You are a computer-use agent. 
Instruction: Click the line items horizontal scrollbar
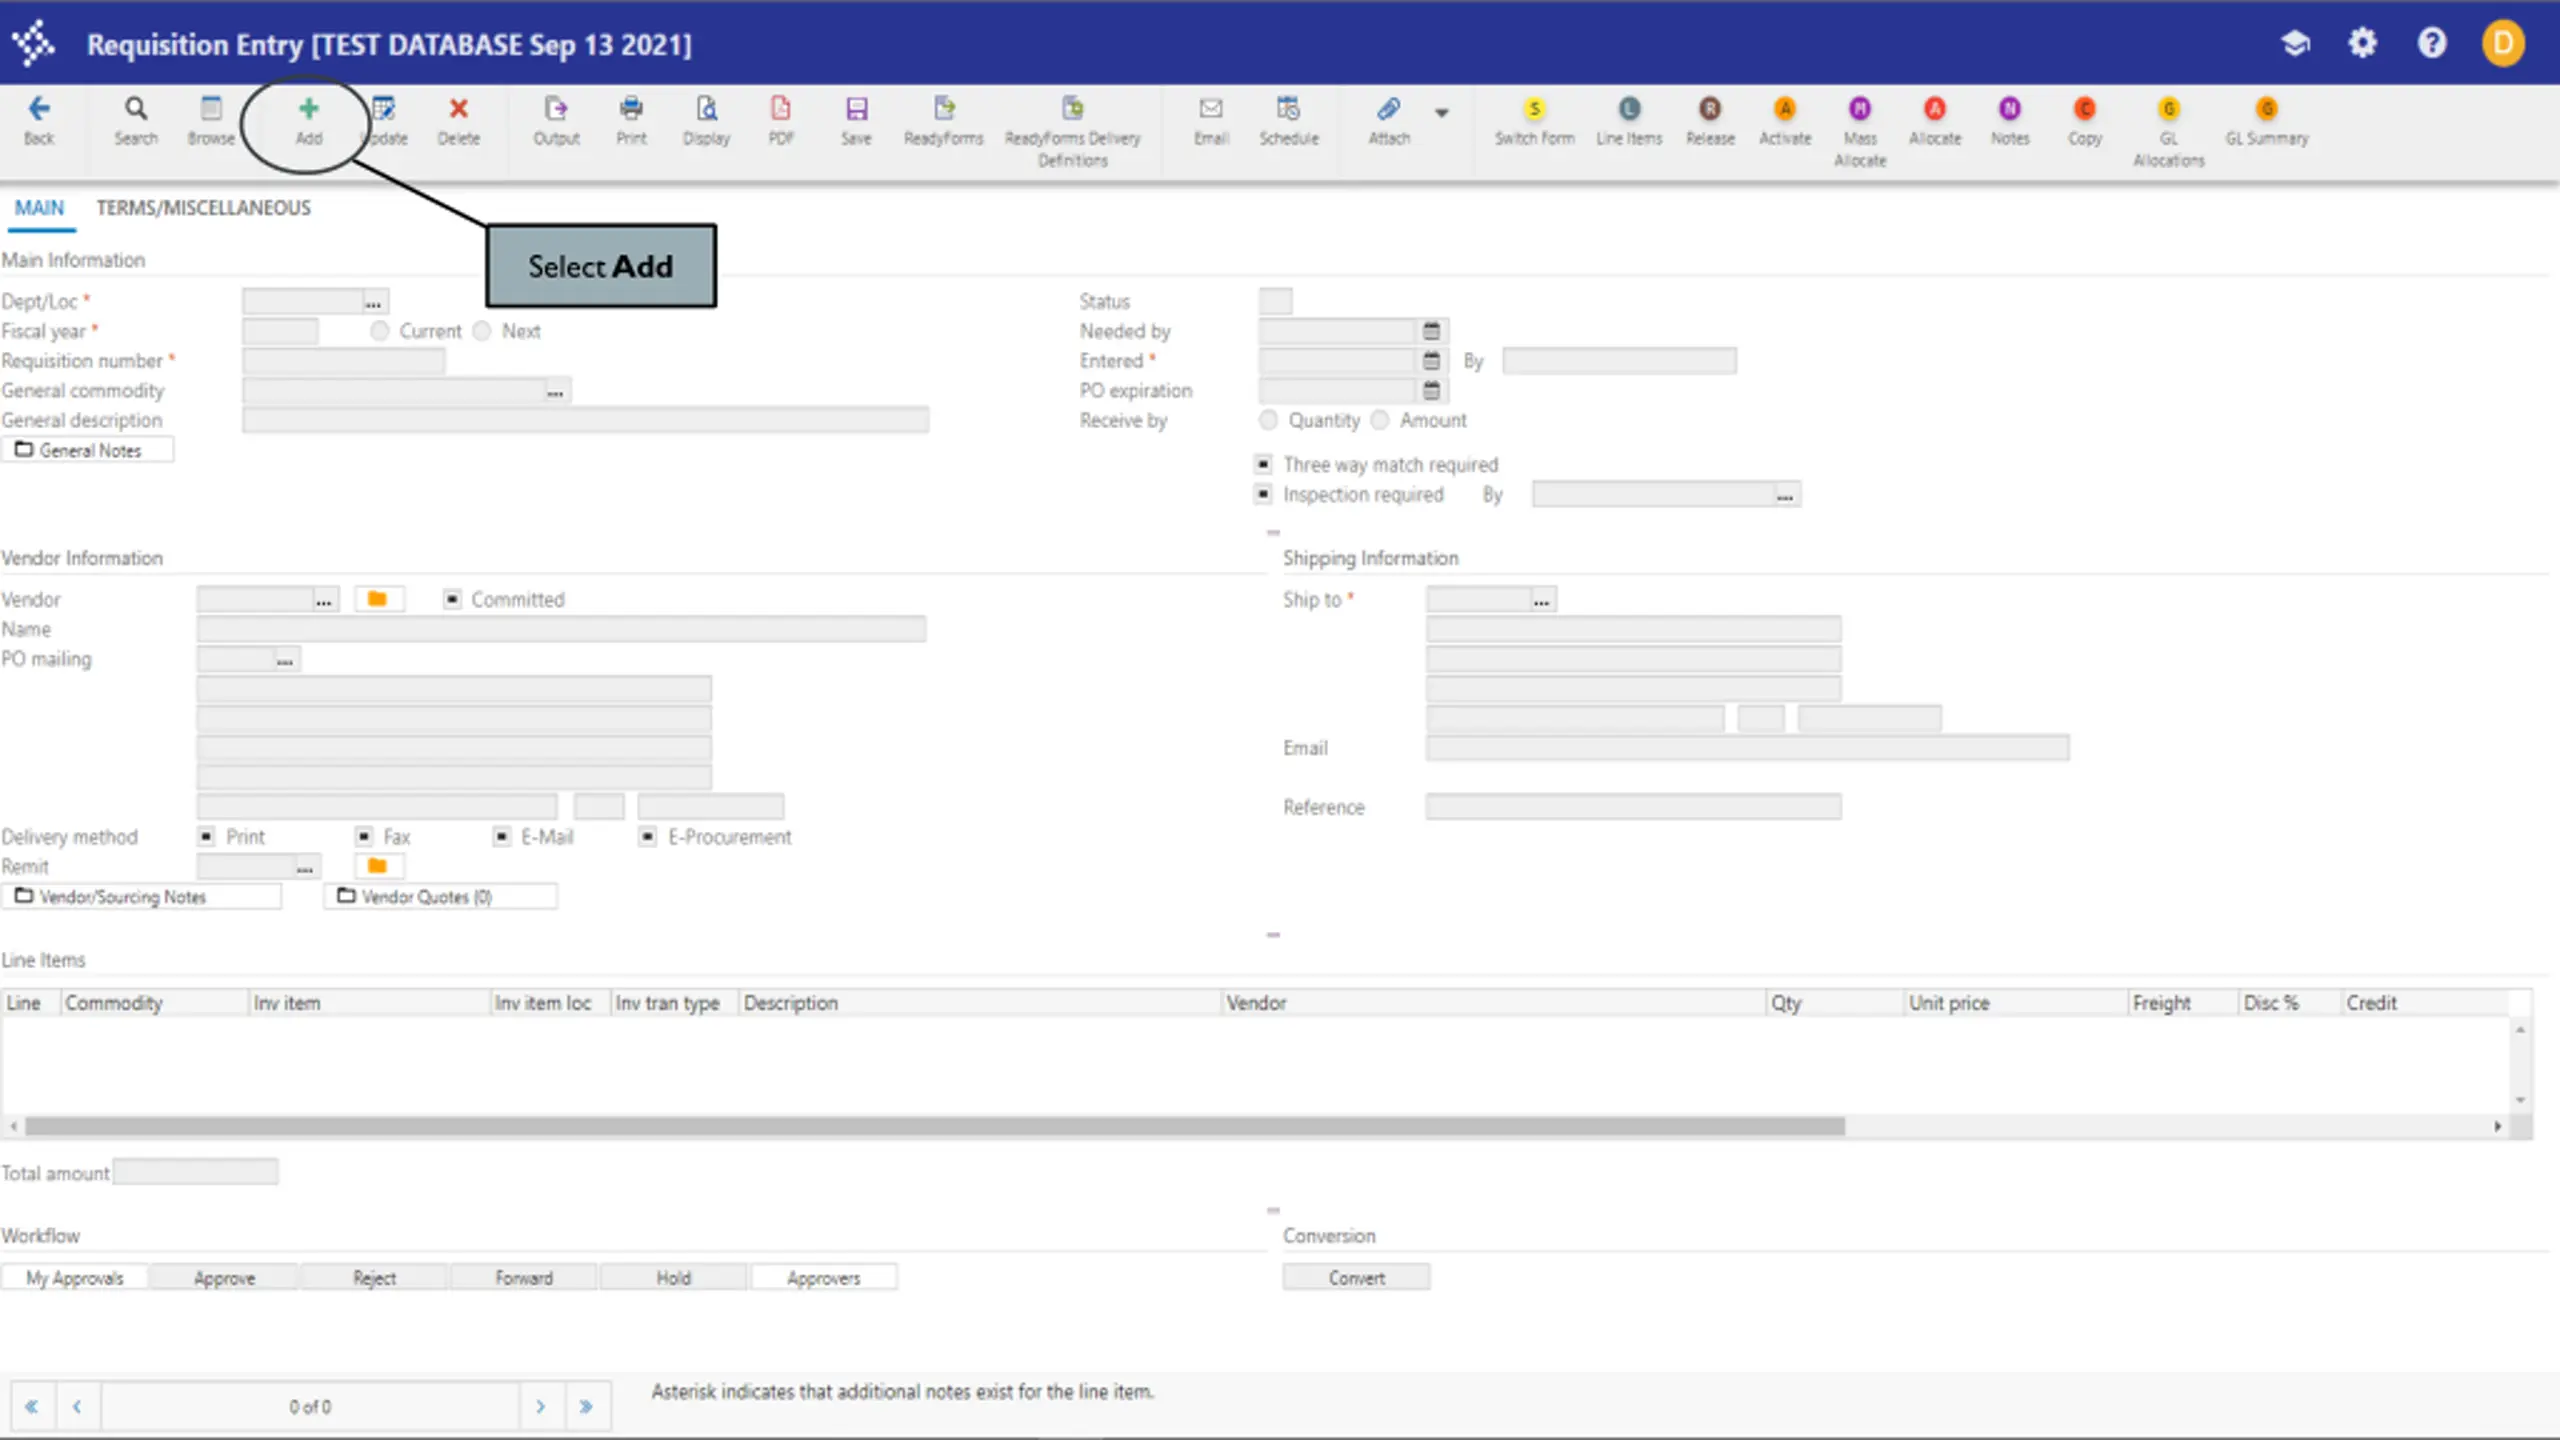934,1126
